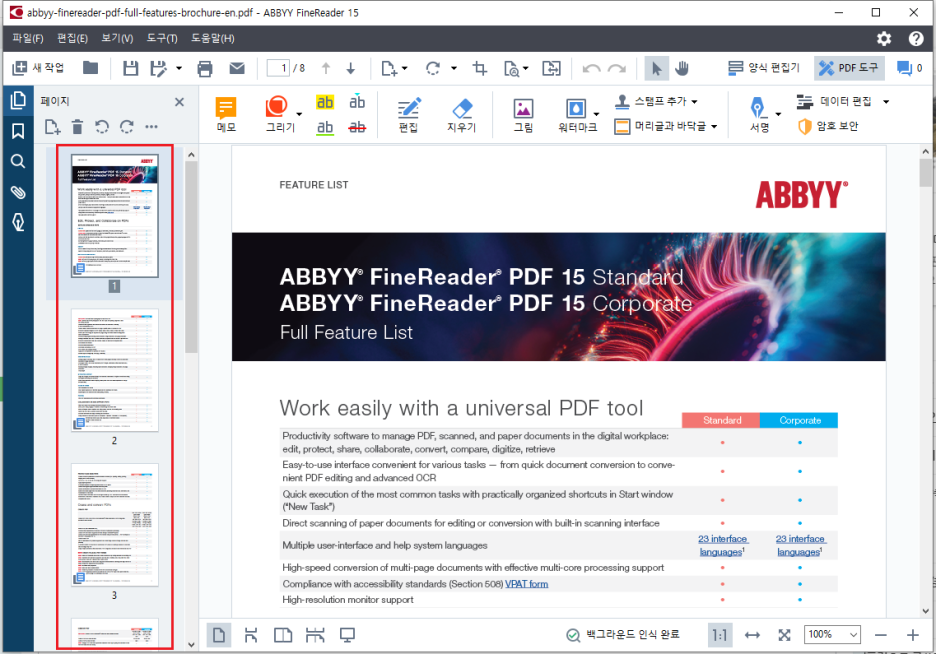The height and width of the screenshot is (654, 936).
Task: Insert a Picture (그림)
Action: (524, 114)
